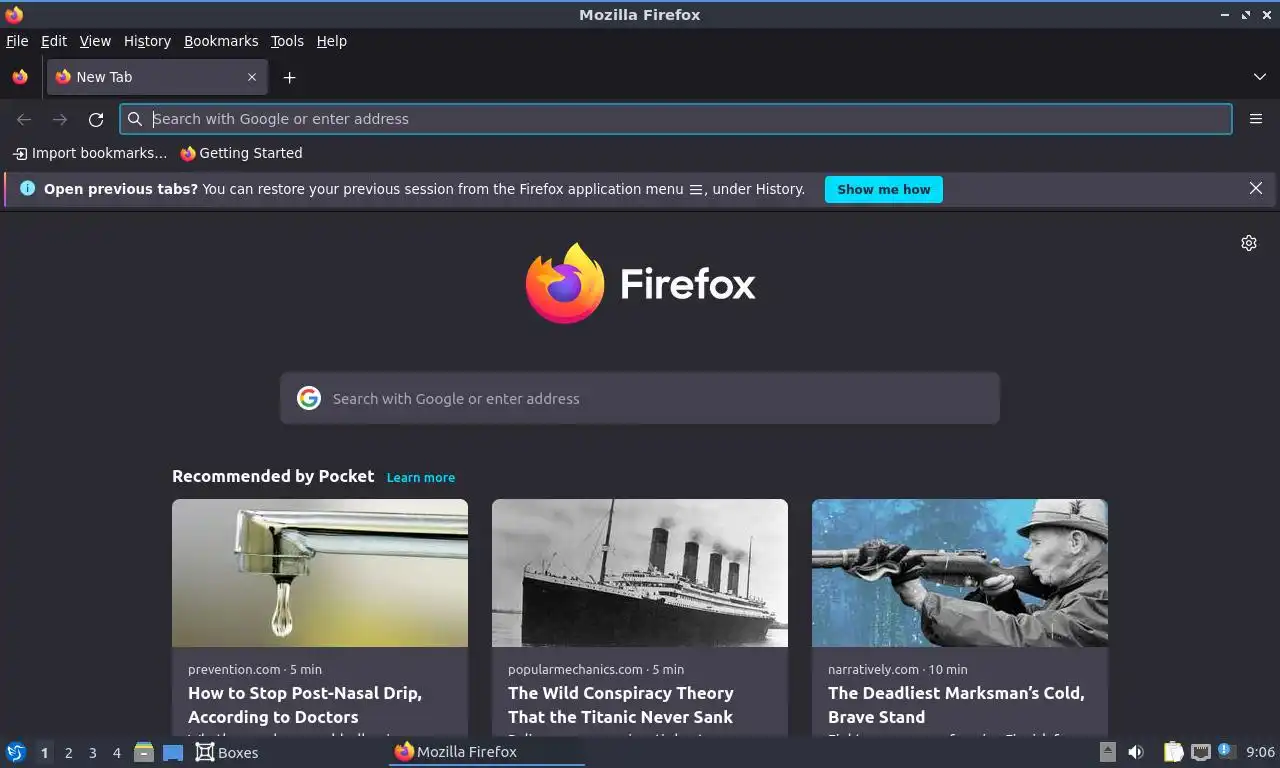
Task: Open a new tab with plus button
Action: (289, 77)
